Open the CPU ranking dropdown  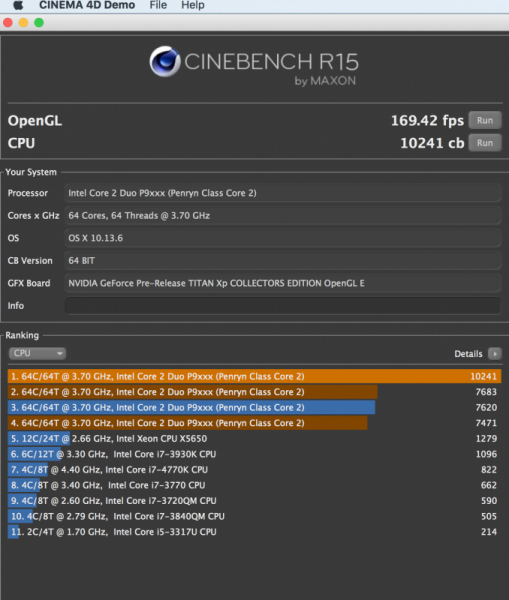coord(37,353)
